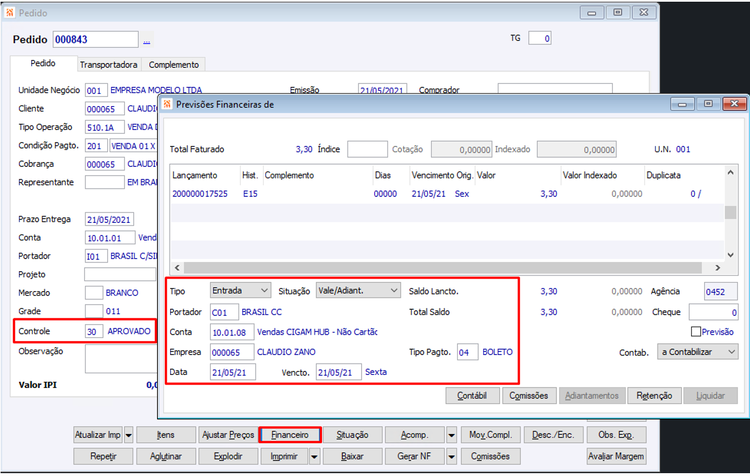Expand the arrow beside Imprimir button
Viewport: 750px width, 476px height.
click(314, 456)
